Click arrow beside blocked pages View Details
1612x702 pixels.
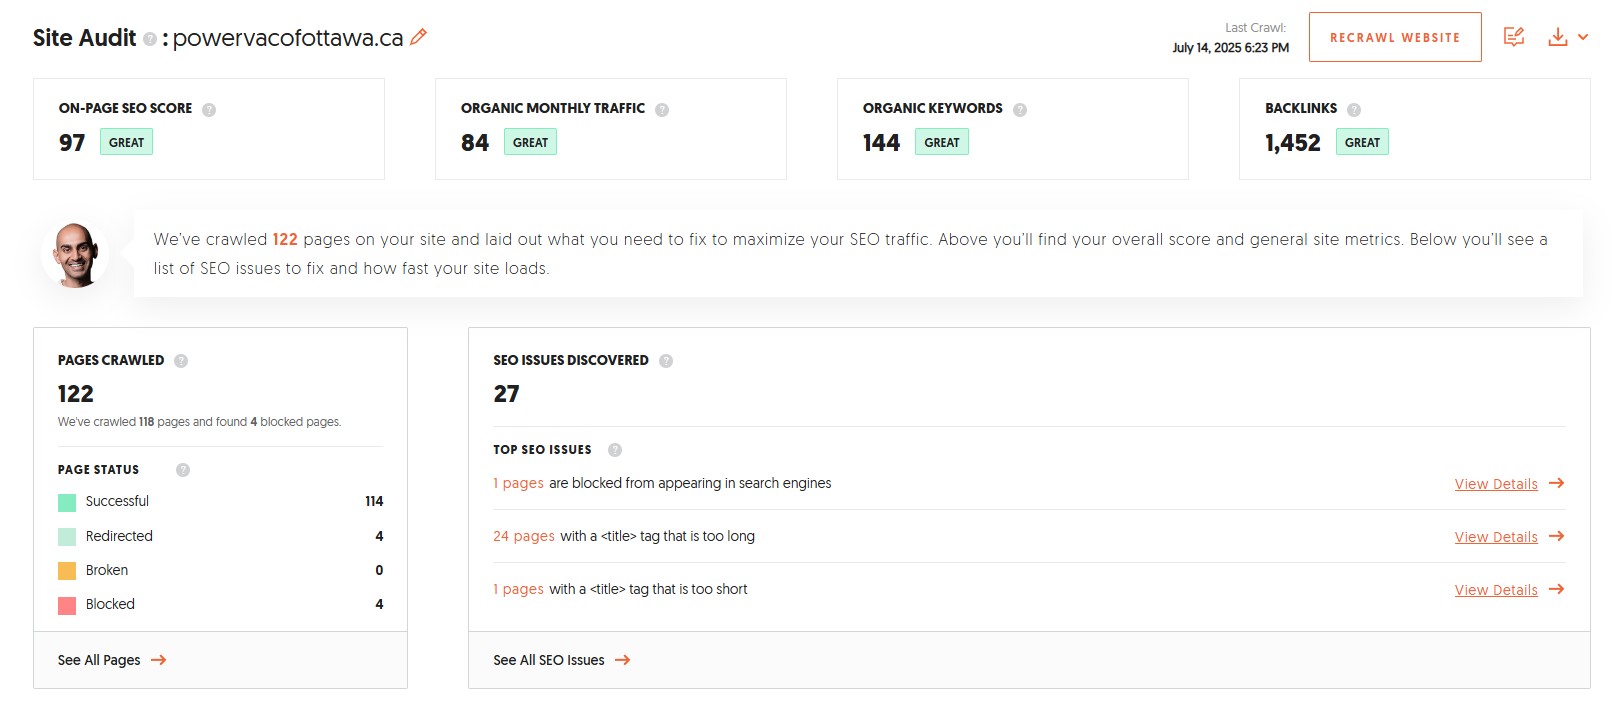(1556, 483)
